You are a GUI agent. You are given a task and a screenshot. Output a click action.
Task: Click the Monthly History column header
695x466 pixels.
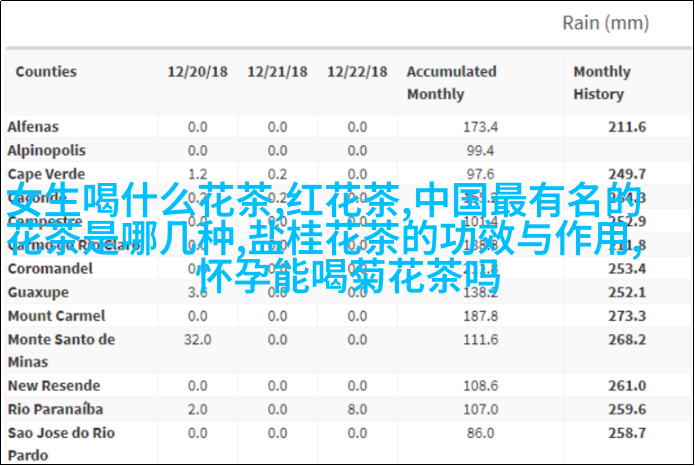tap(601, 83)
